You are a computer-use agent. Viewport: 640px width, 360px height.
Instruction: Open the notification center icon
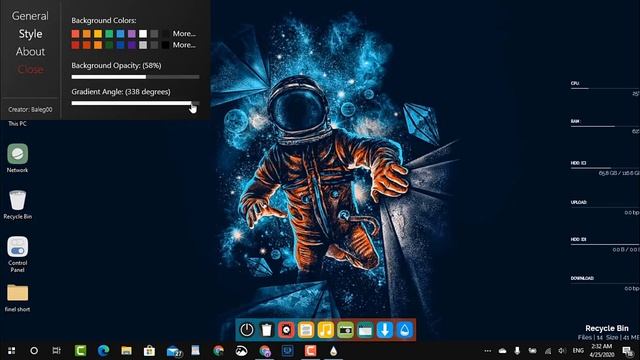(628, 351)
